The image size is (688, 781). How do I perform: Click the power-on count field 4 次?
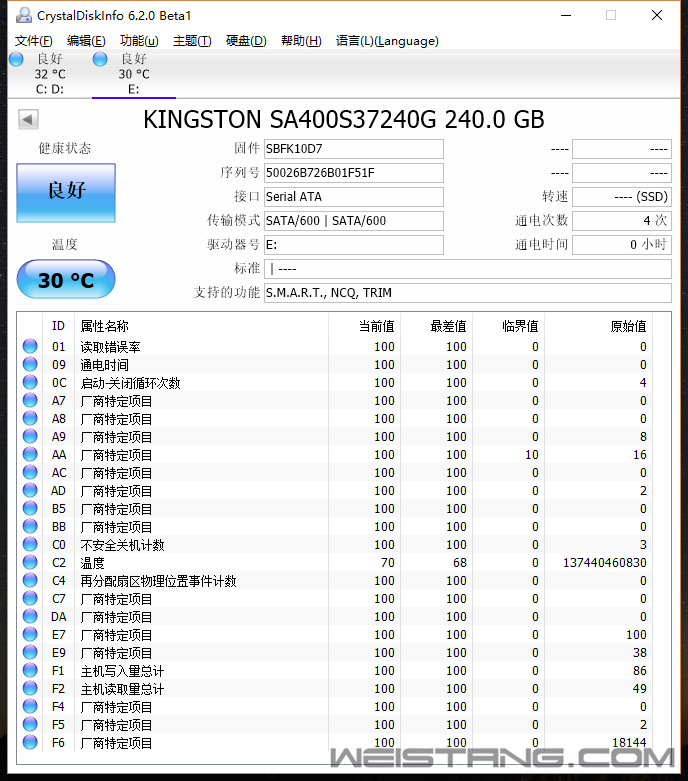[622, 221]
